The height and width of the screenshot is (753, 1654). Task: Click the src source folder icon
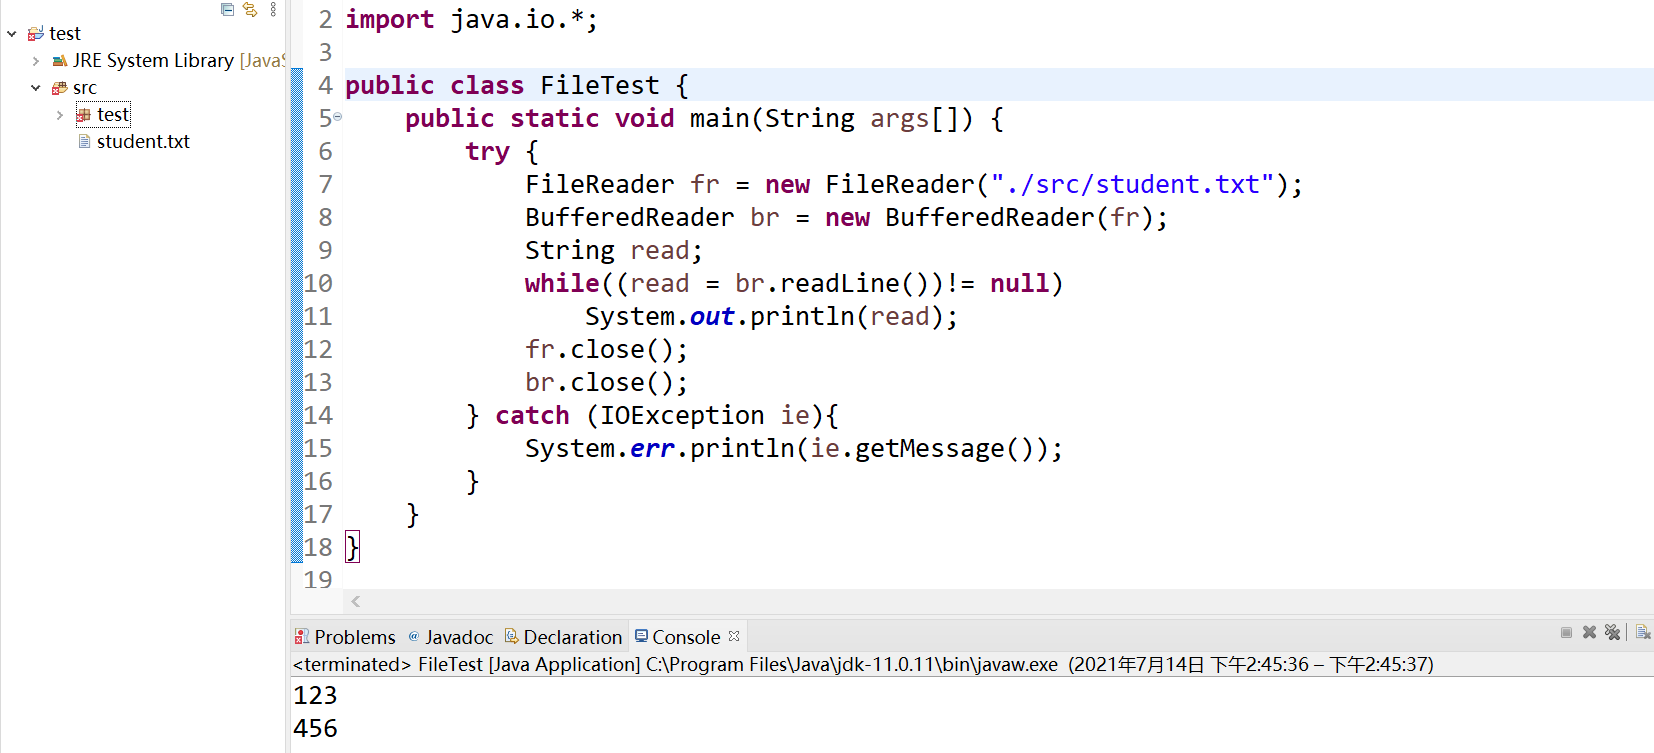60,88
